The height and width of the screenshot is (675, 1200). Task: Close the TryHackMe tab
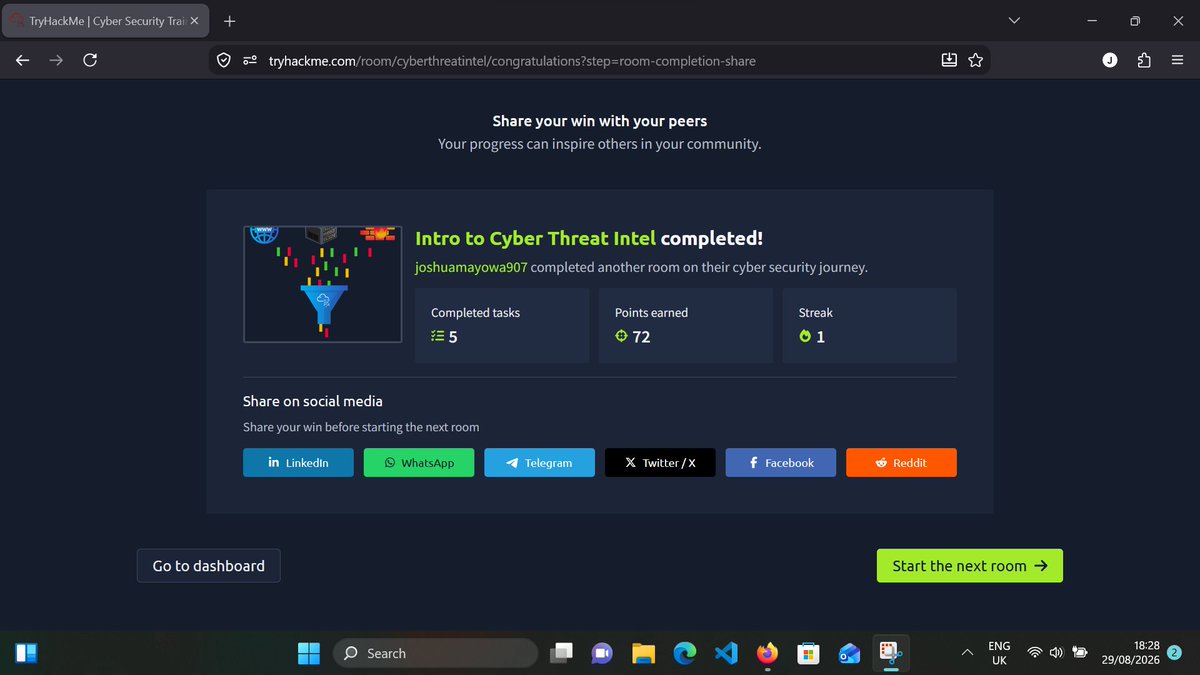[x=194, y=21]
